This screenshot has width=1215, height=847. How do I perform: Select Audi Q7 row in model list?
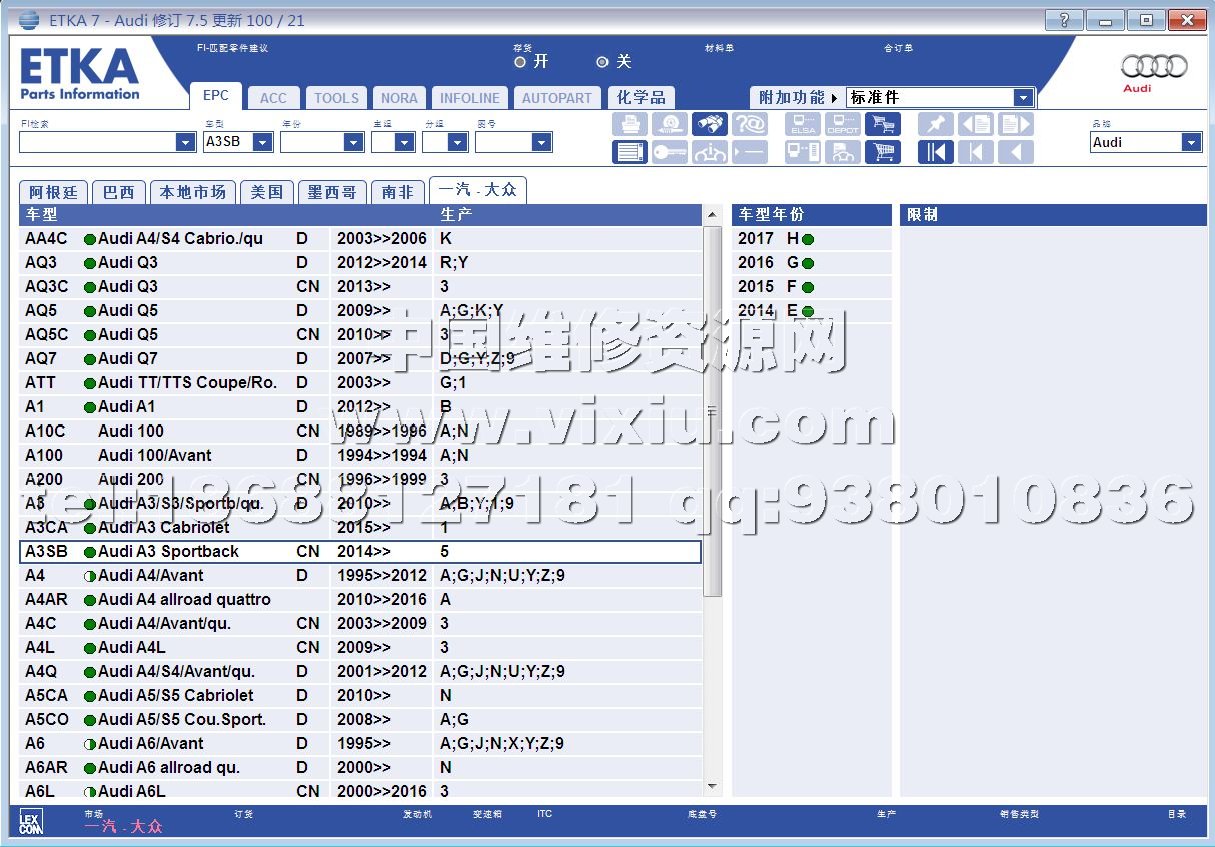pos(128,359)
